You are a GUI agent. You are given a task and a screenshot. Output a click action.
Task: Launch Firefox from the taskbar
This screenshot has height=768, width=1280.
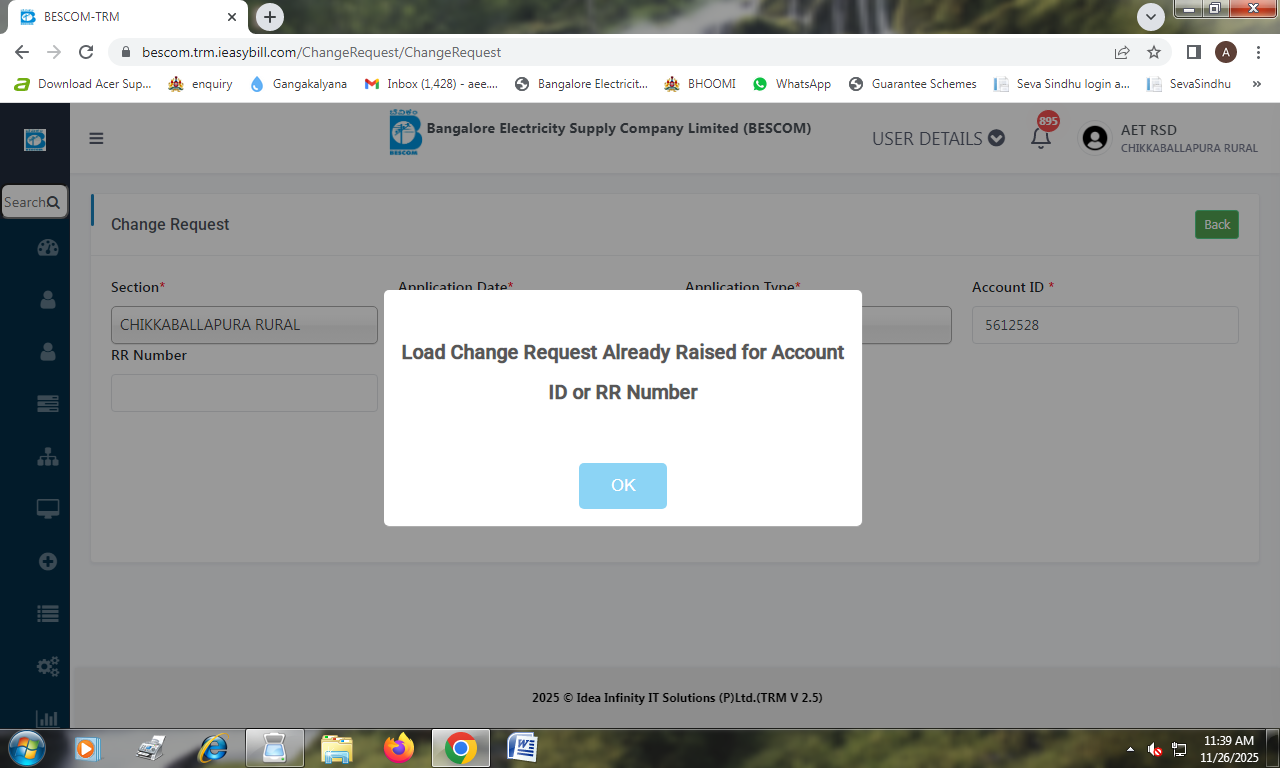(398, 747)
